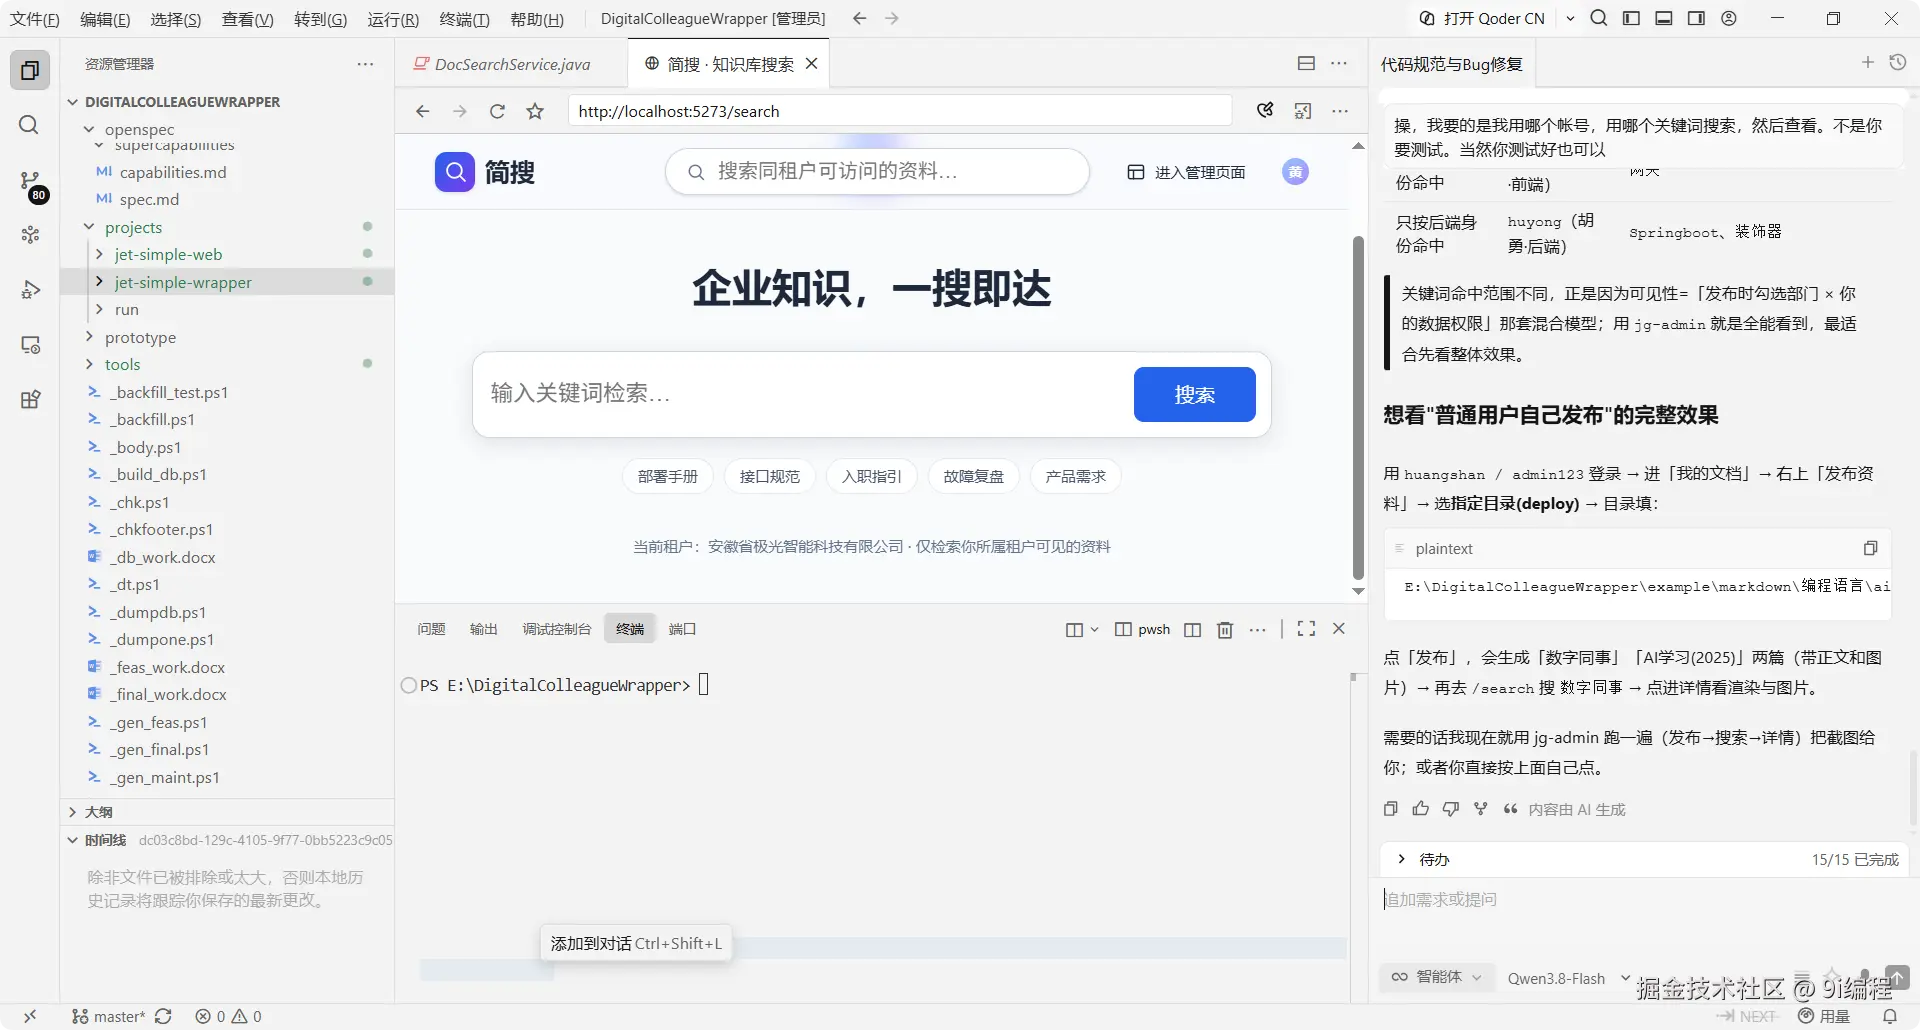The width and height of the screenshot is (1920, 1030).
Task: Expand the 待办 todo list
Action: (1401, 859)
